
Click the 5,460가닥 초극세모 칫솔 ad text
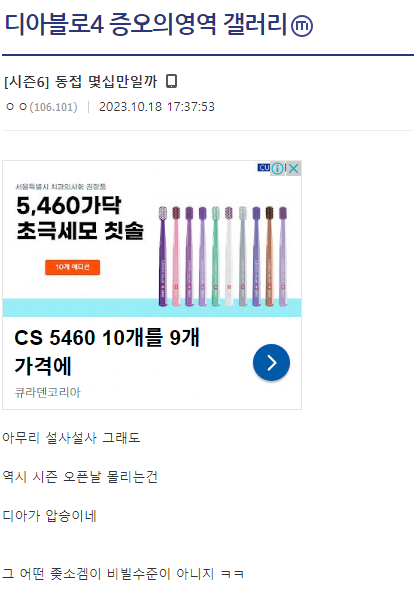click(80, 218)
